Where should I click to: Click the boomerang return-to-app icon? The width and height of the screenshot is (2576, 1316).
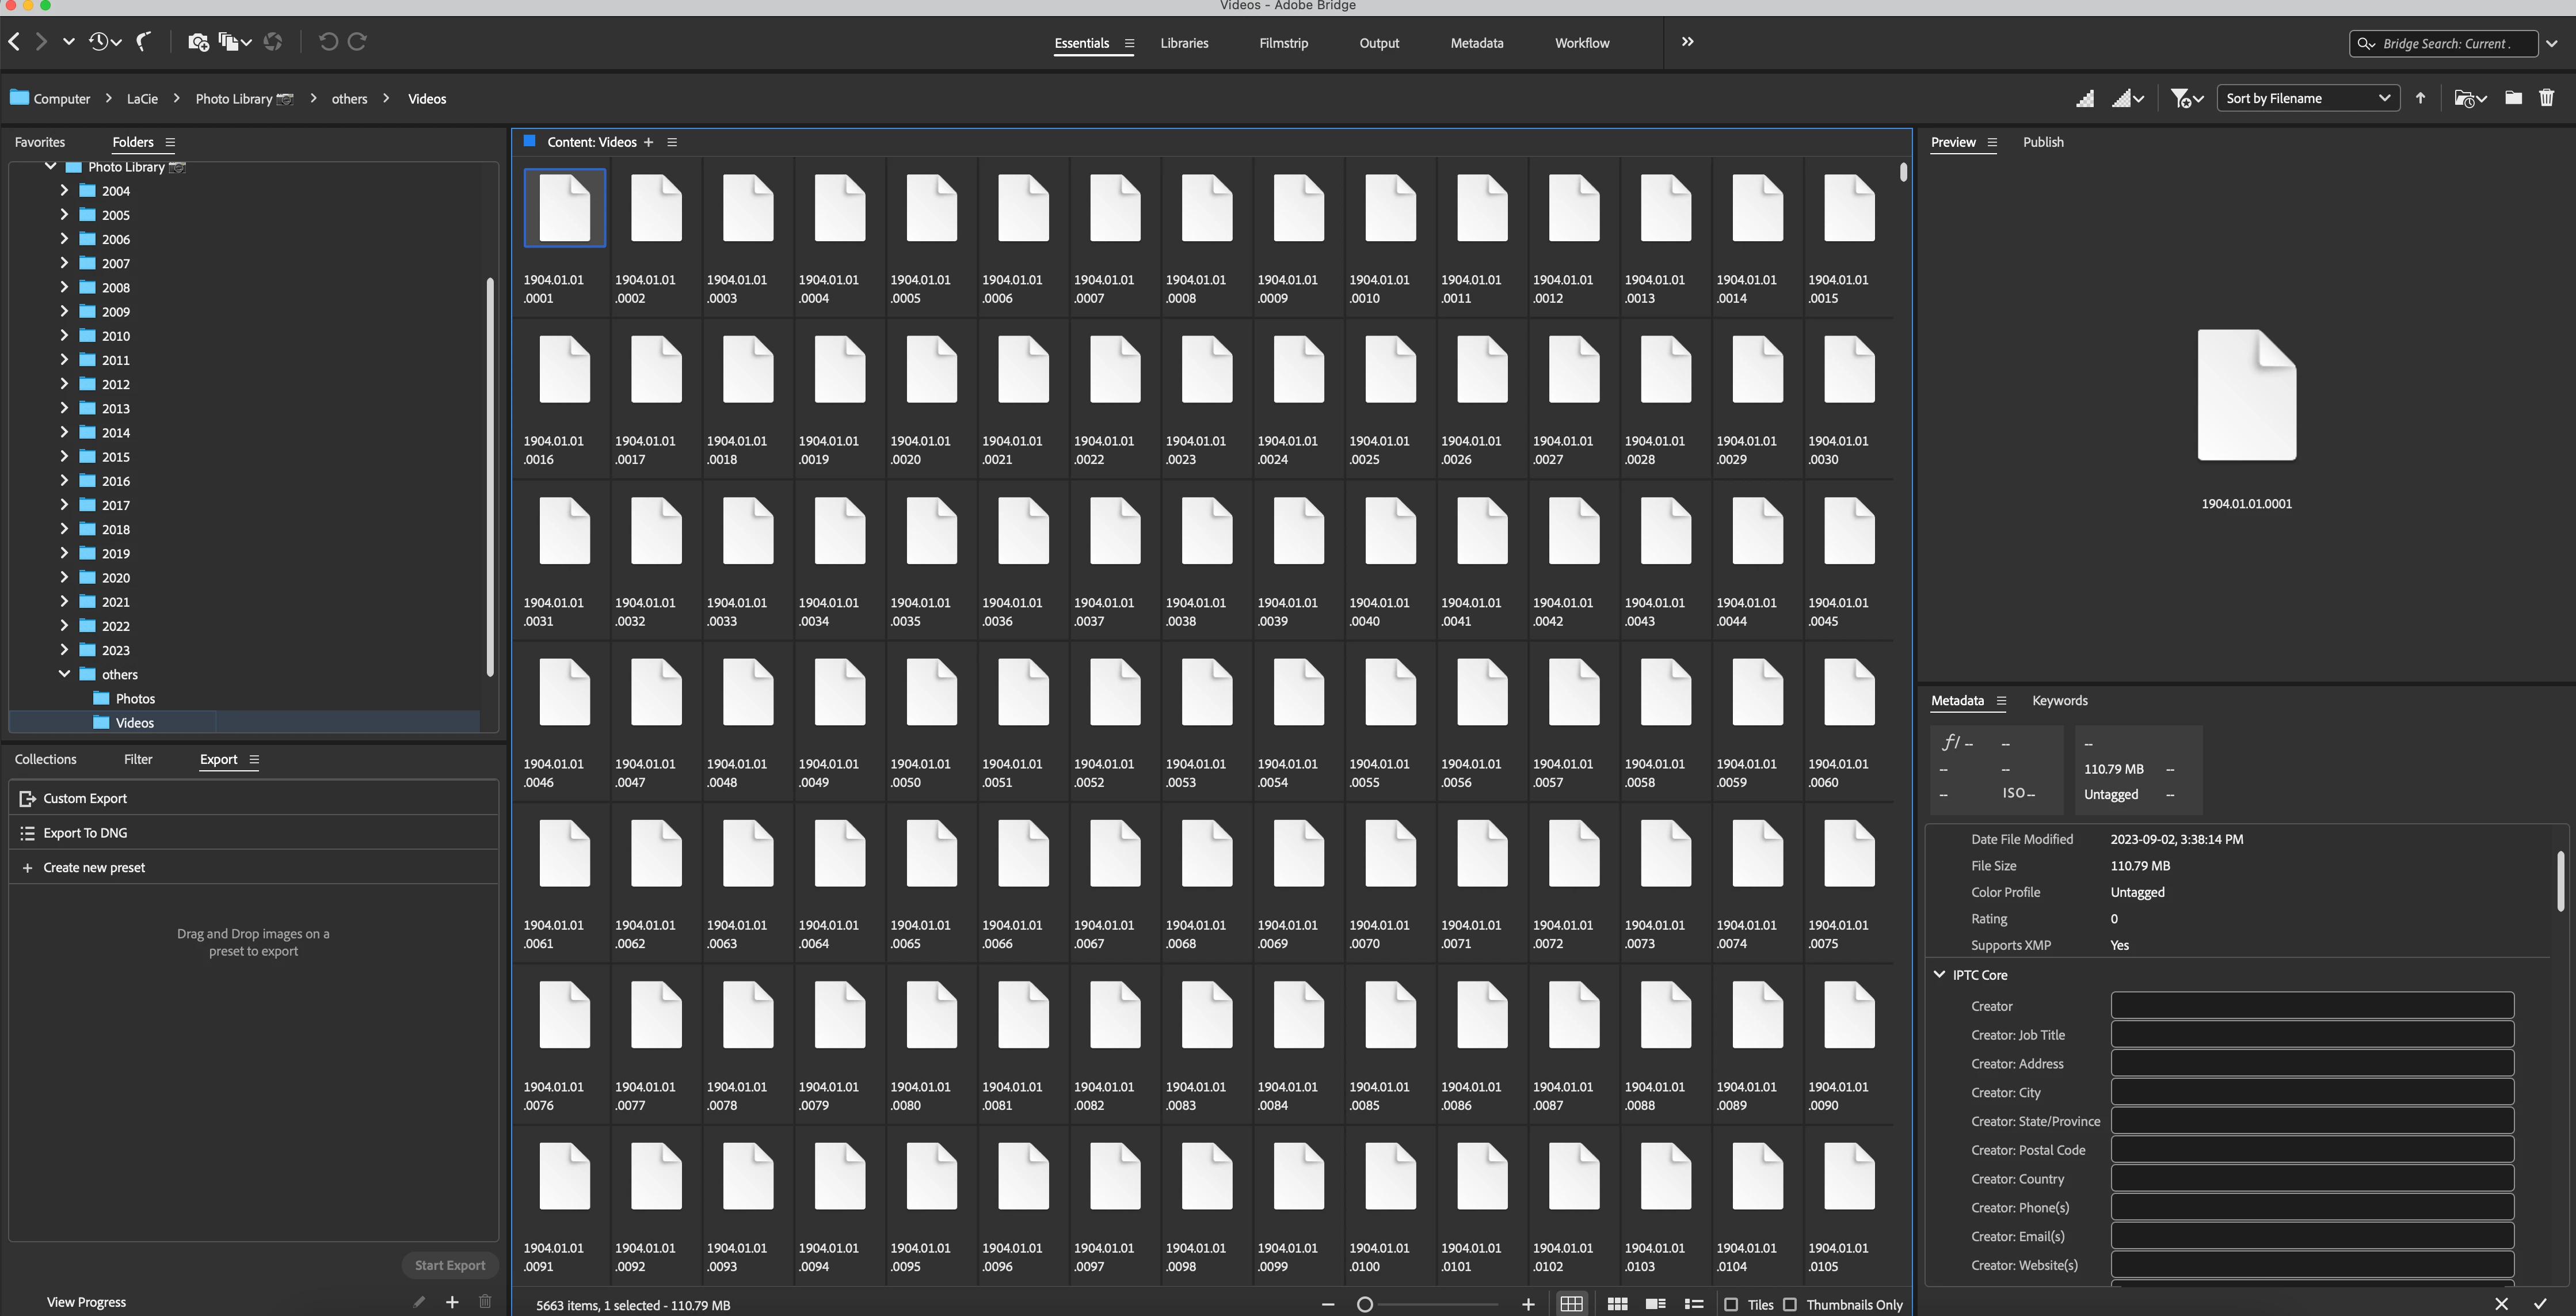tap(144, 42)
